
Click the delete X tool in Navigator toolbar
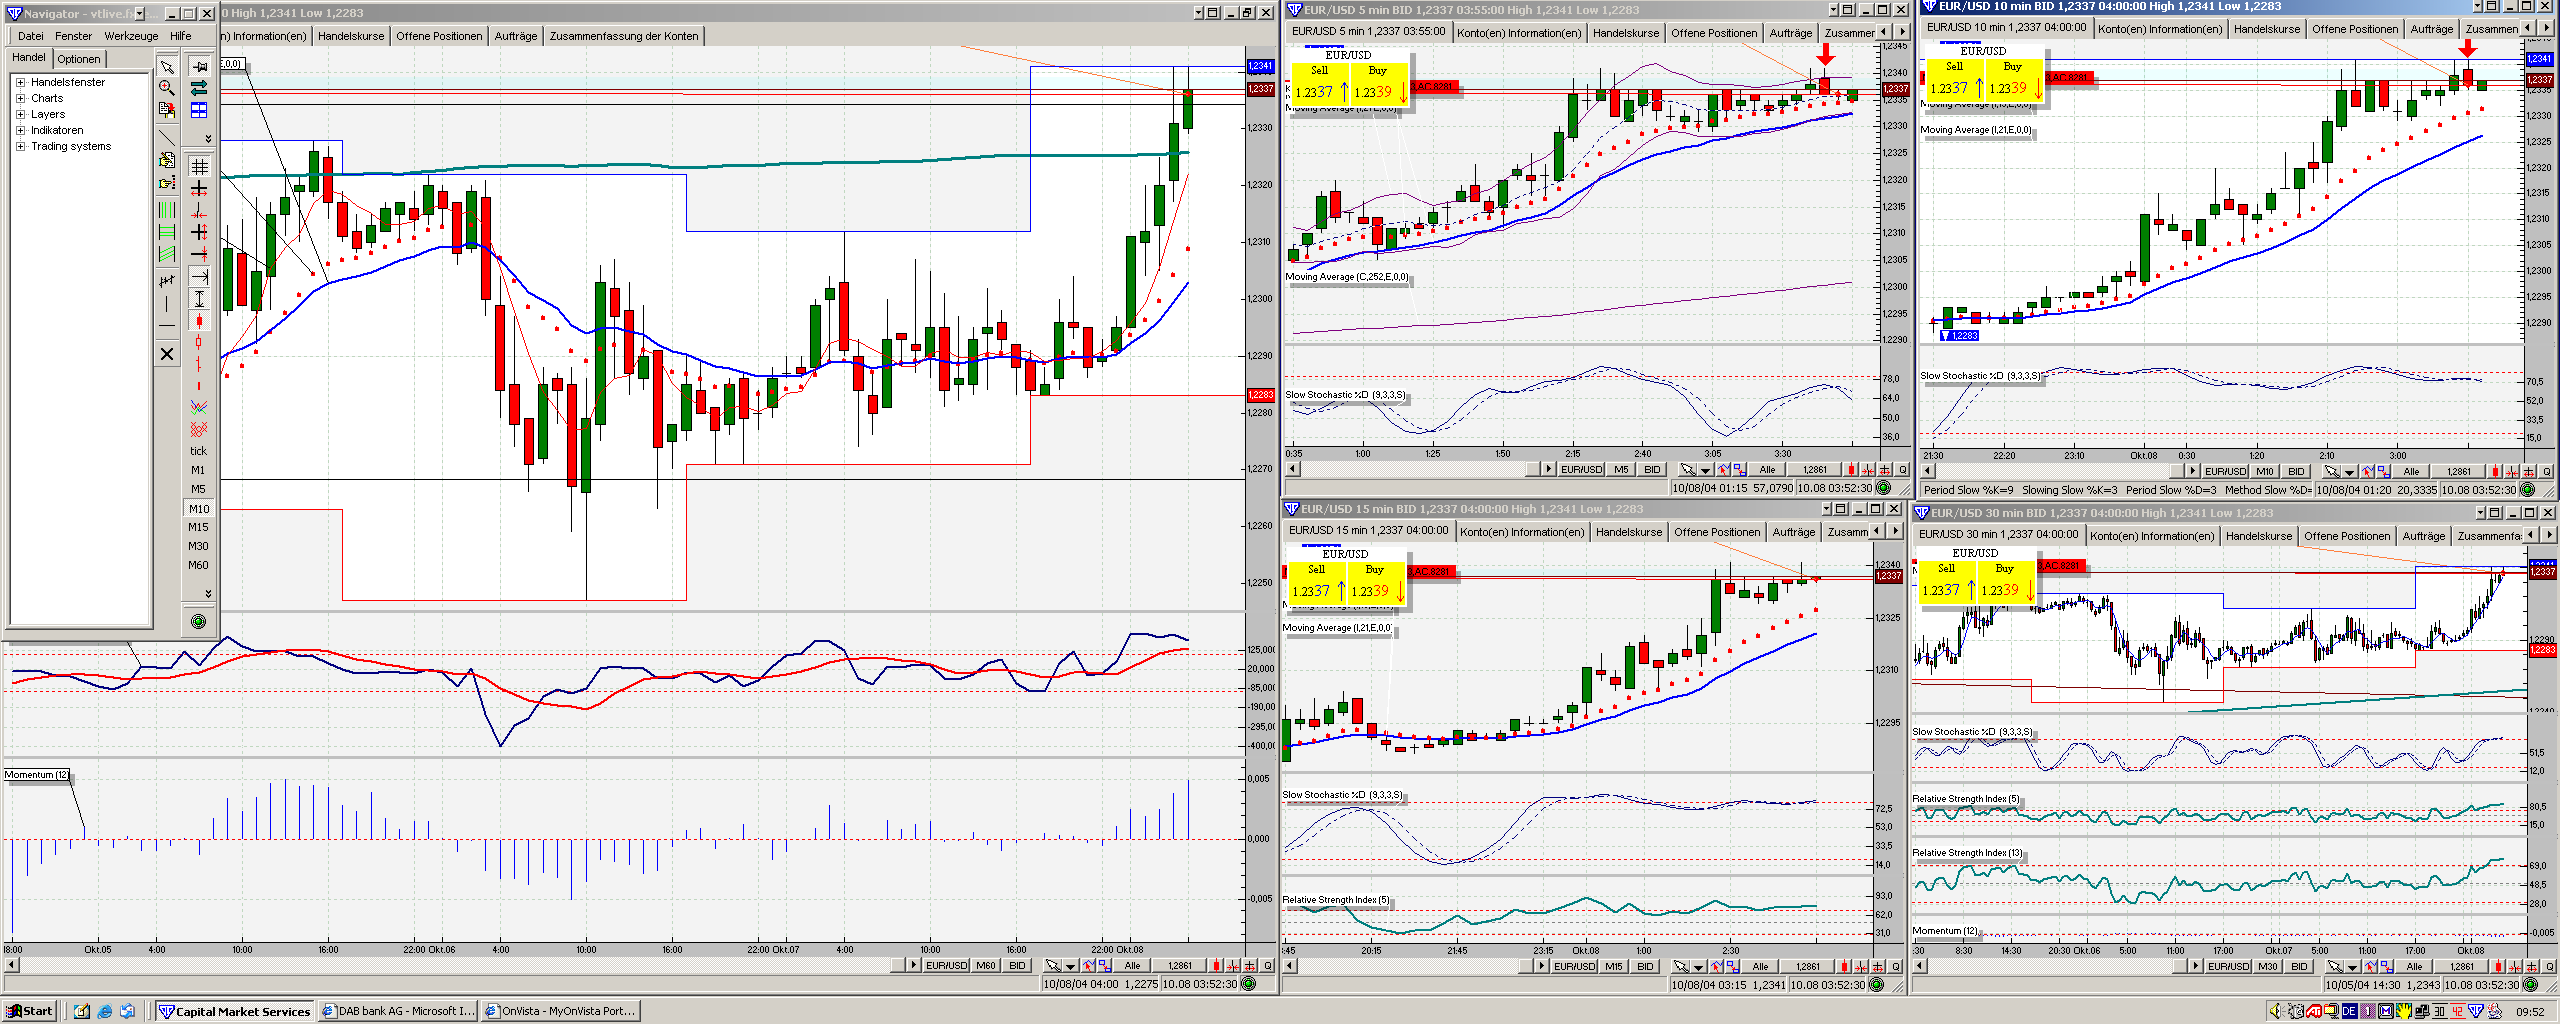coord(167,354)
